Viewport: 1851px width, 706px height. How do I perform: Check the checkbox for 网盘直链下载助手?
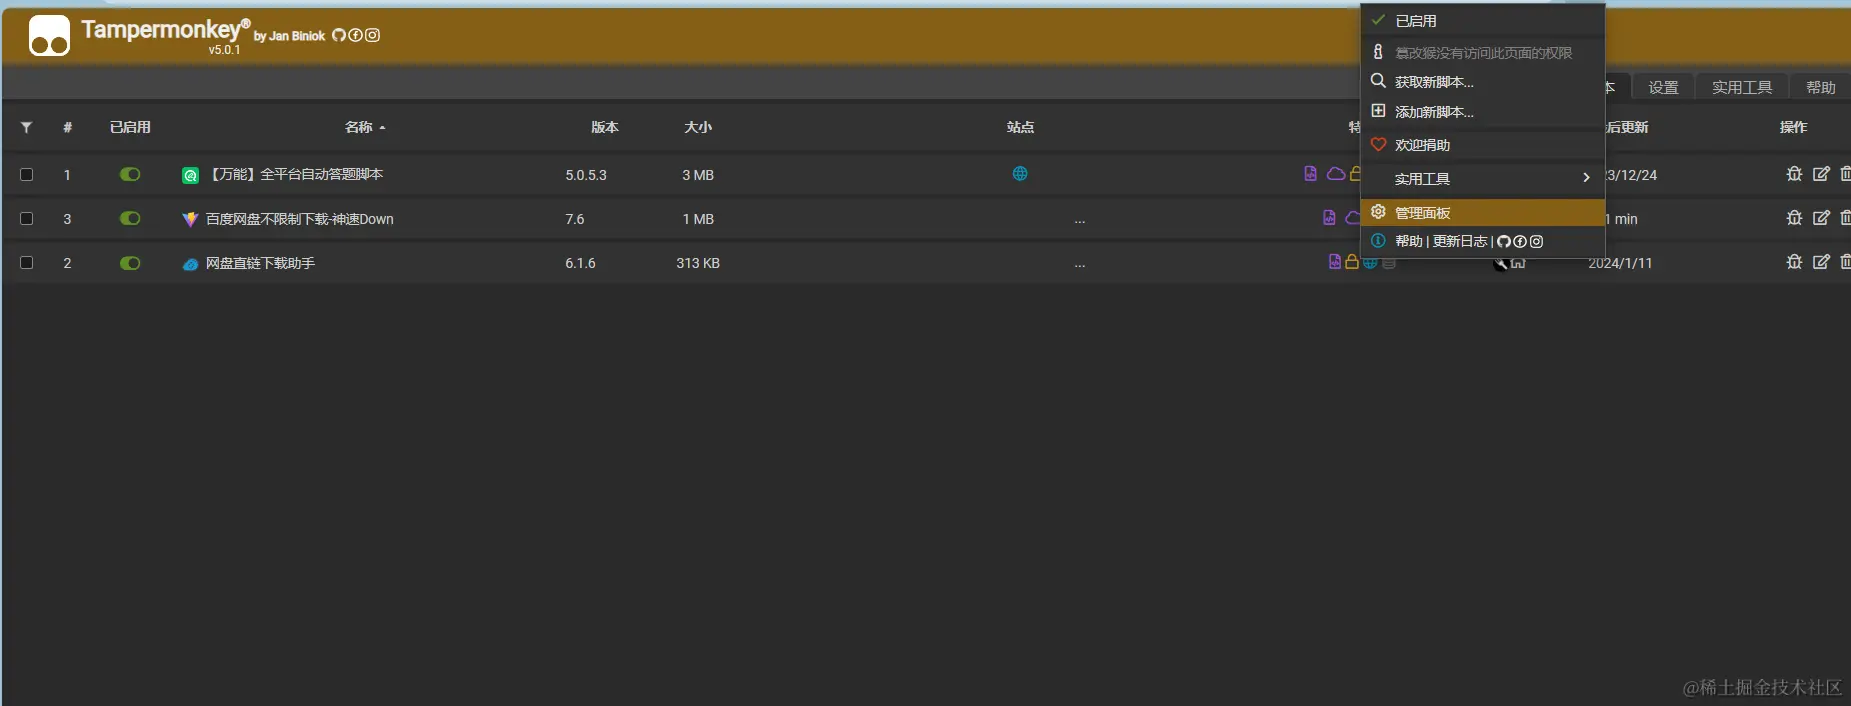click(27, 262)
